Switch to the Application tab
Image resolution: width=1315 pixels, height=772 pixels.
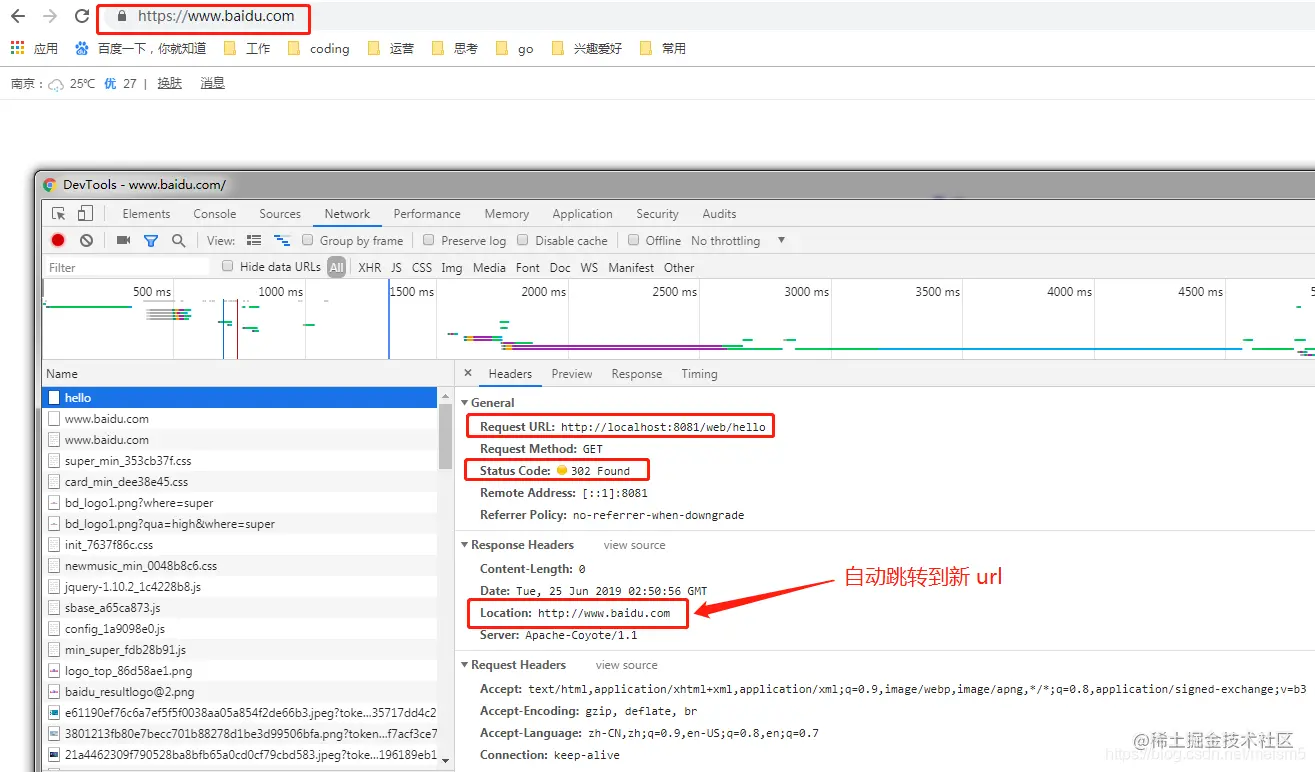582,214
